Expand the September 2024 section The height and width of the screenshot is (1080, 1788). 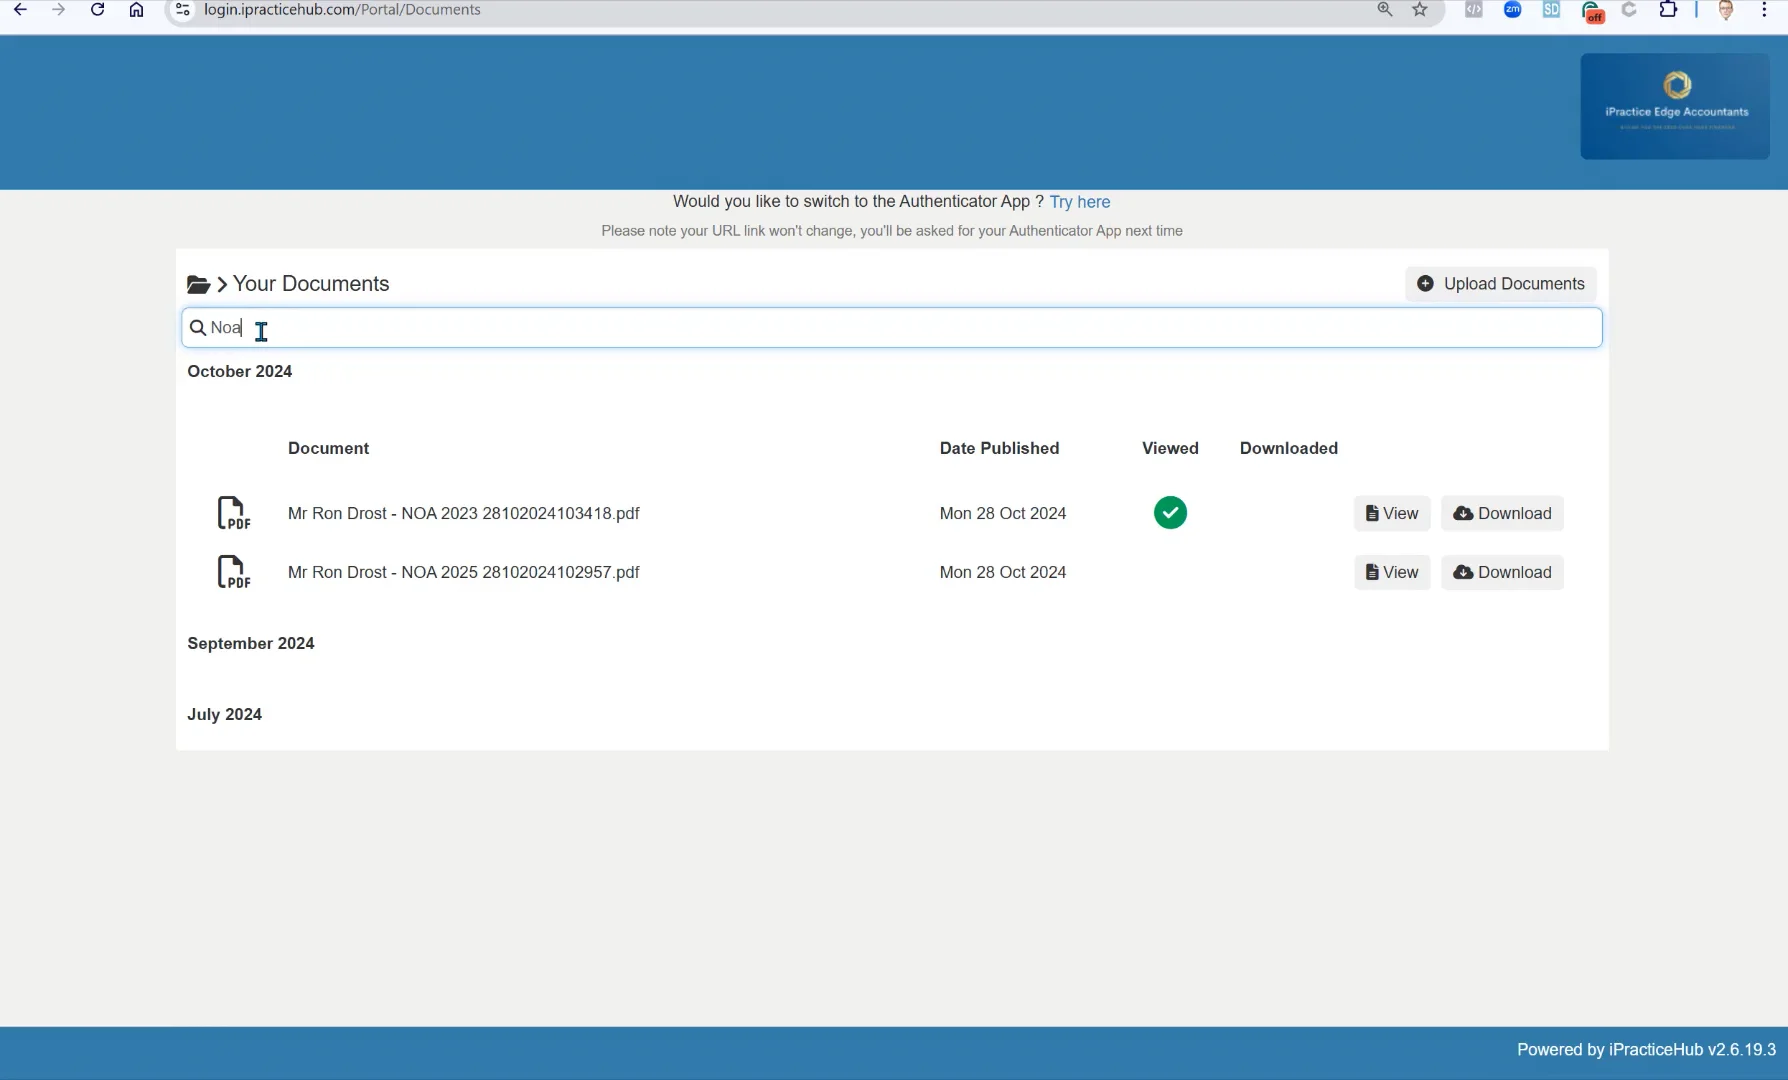point(251,643)
